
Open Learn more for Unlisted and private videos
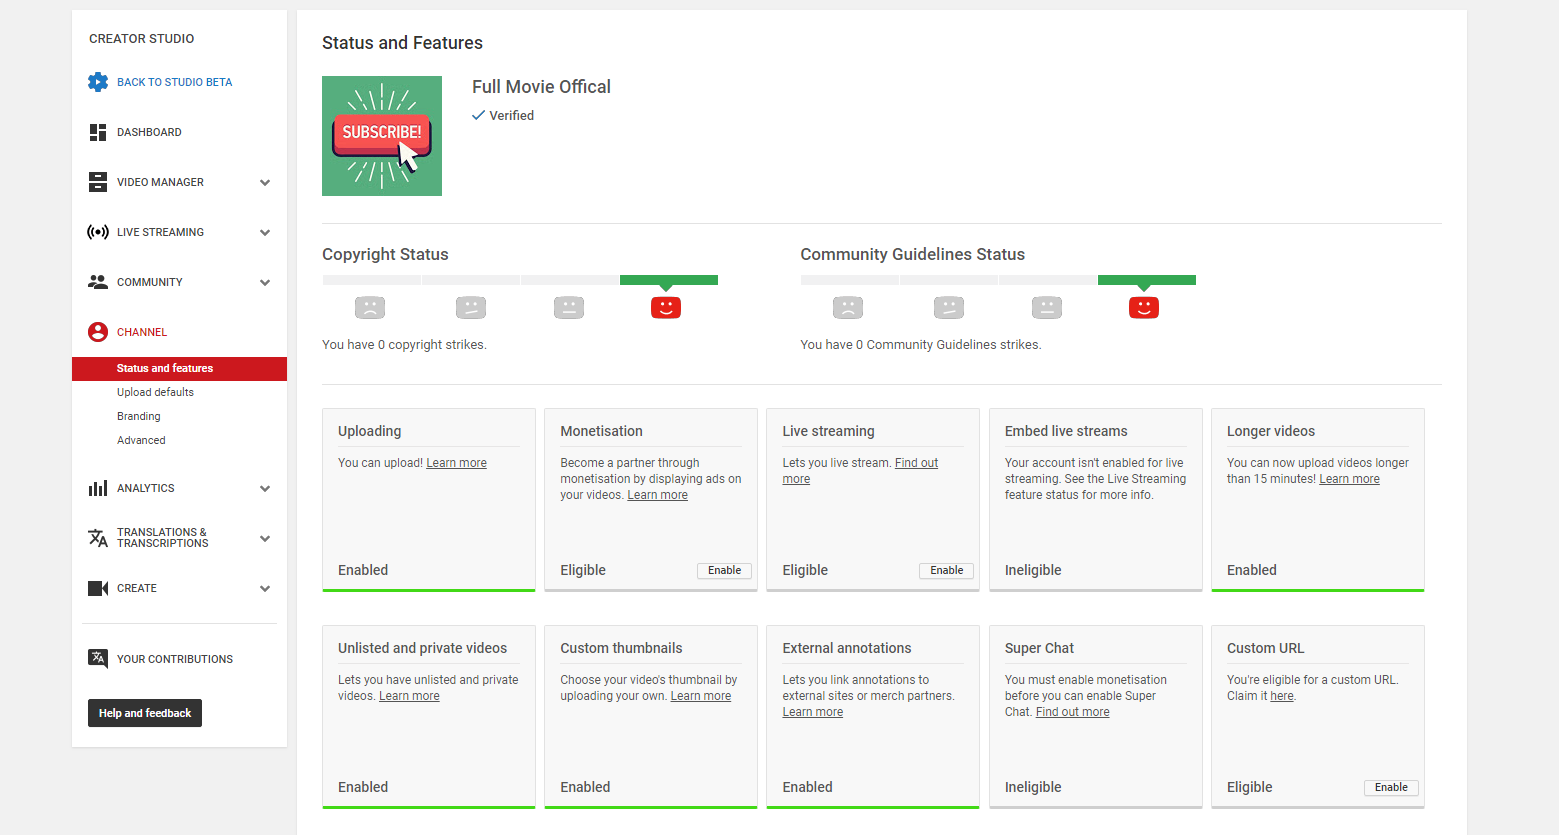[409, 696]
